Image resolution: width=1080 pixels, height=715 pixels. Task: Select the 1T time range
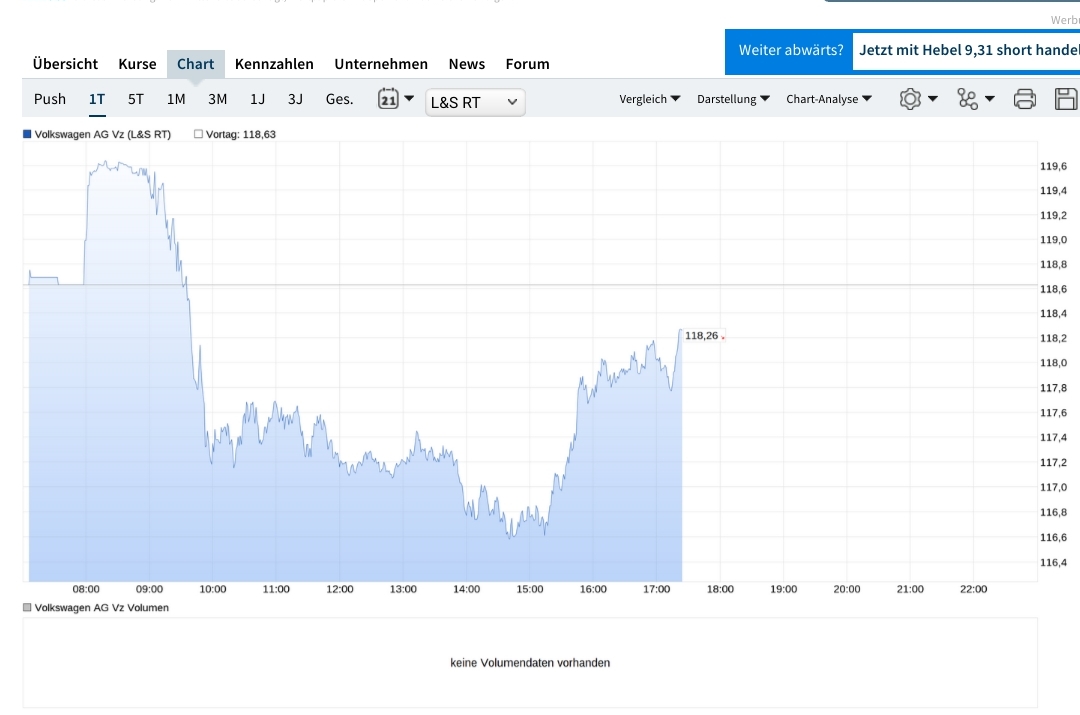(x=96, y=99)
